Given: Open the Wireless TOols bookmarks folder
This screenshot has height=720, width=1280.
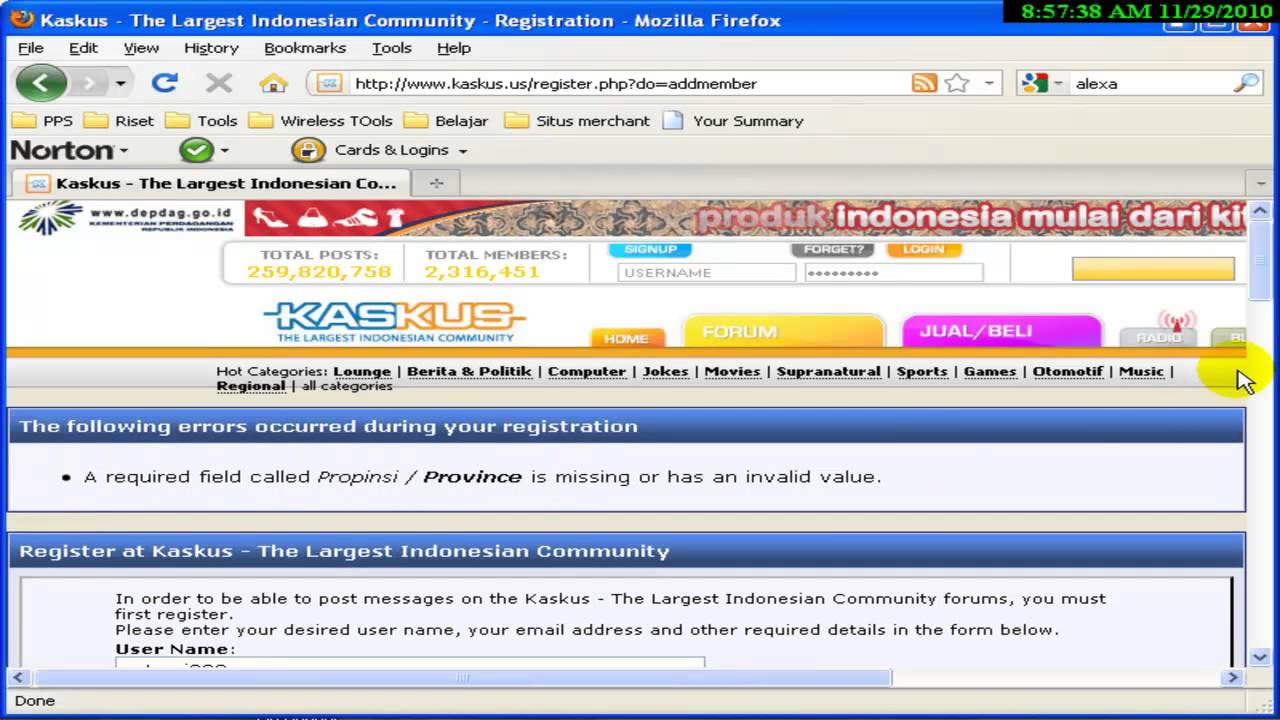Looking at the screenshot, I should pos(322,121).
